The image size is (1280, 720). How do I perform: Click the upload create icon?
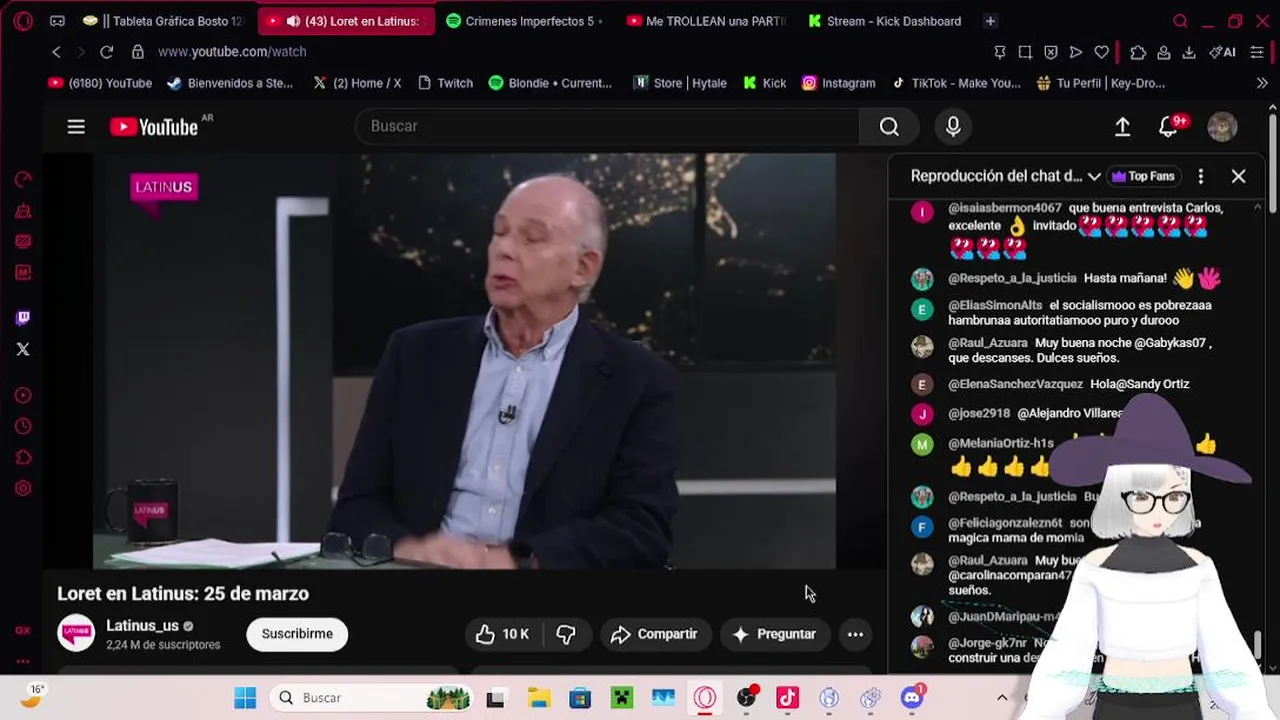tap(1122, 126)
